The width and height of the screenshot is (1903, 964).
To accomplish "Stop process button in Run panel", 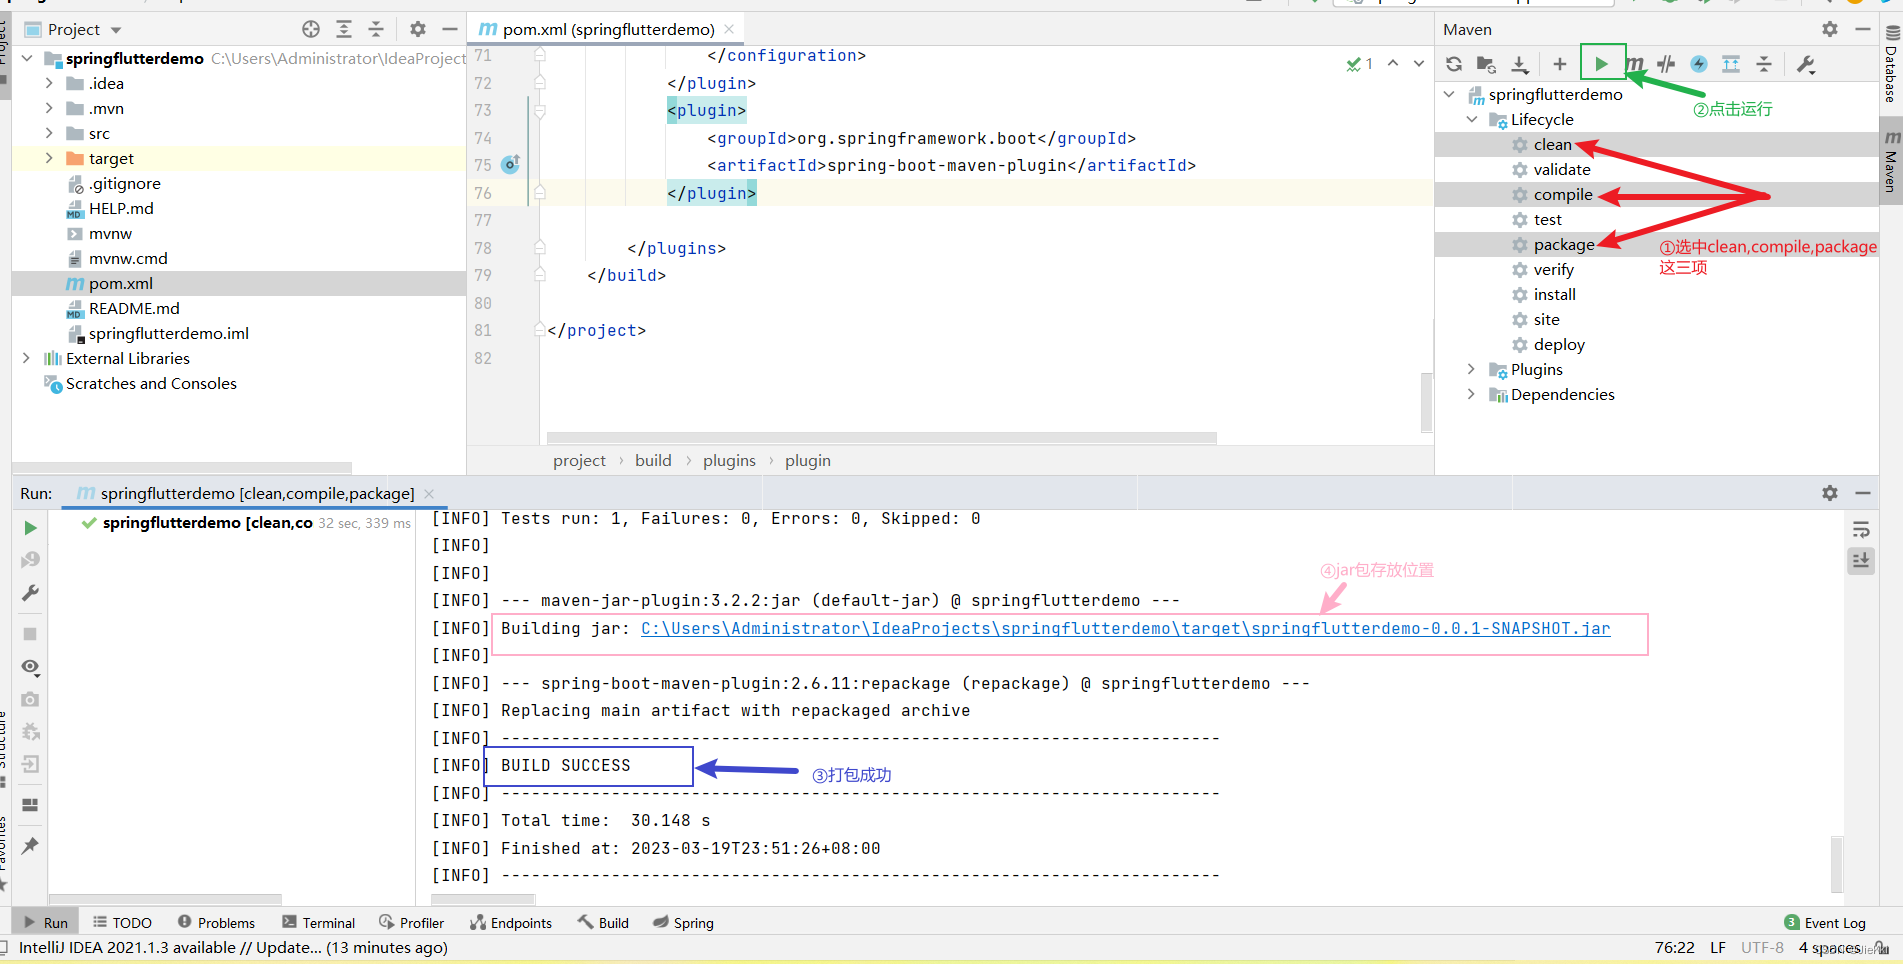I will 30,634.
